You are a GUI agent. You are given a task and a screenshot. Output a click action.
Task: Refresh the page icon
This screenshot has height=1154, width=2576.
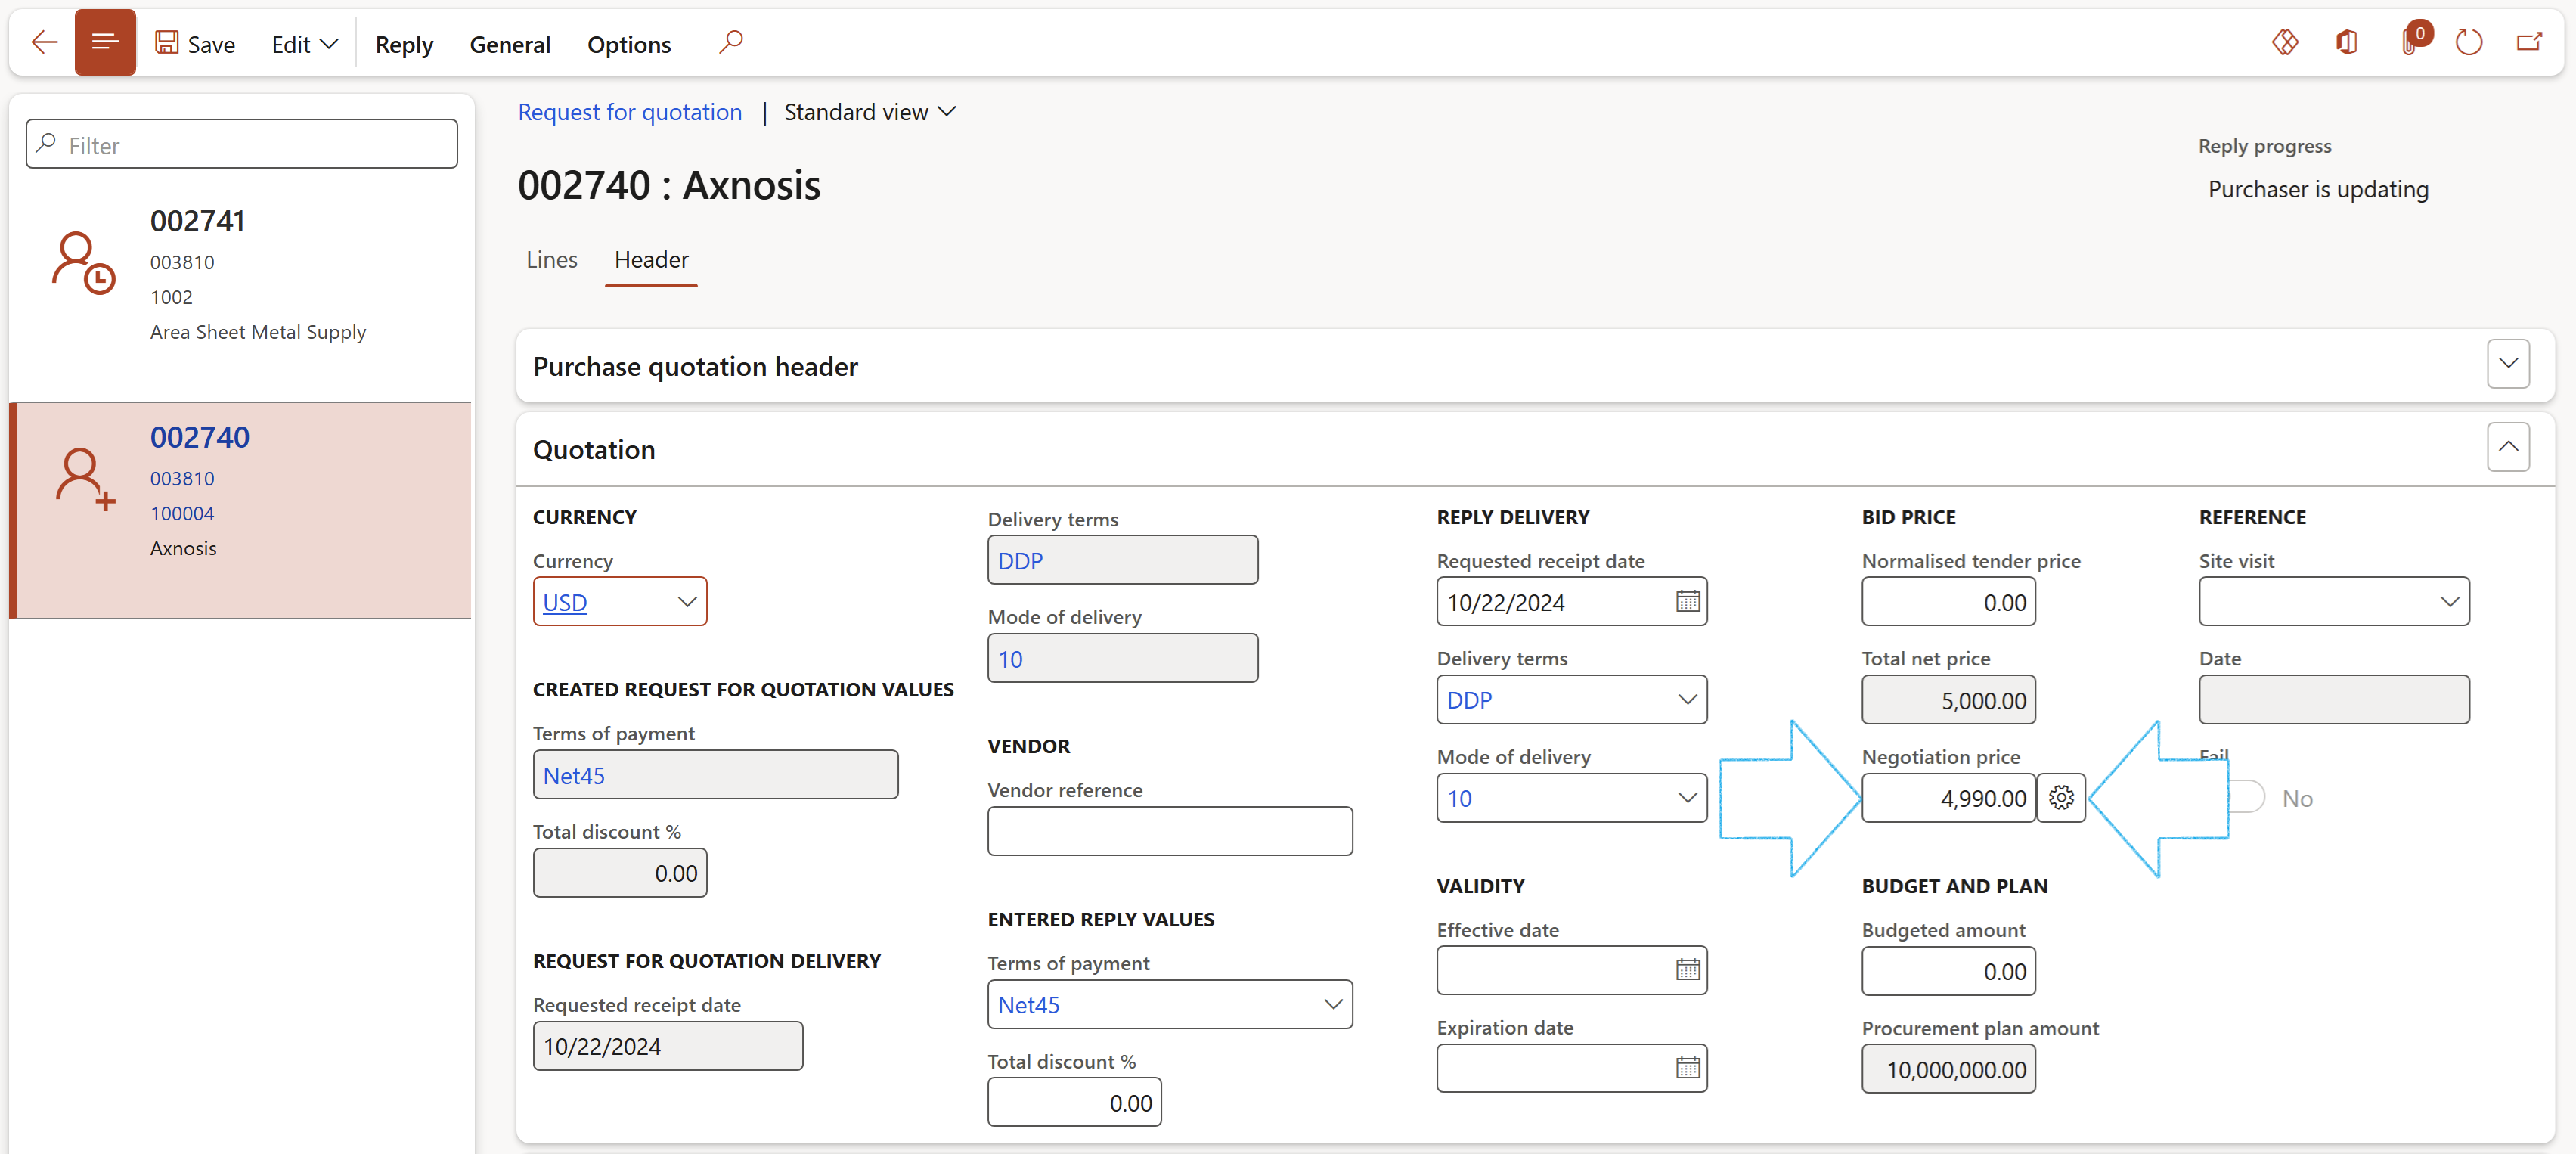tap(2469, 43)
